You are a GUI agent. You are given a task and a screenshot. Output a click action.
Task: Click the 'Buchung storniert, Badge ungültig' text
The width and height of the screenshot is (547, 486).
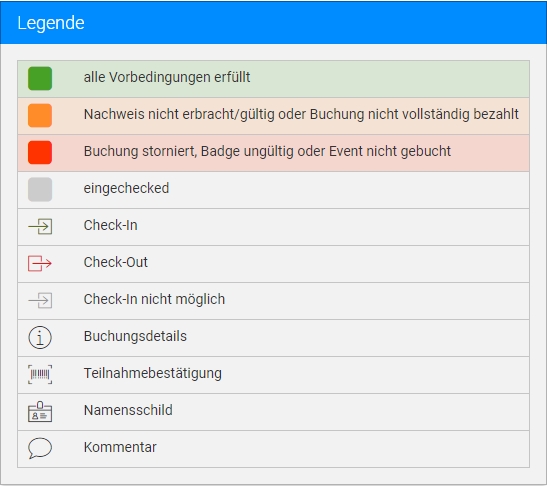coord(267,151)
